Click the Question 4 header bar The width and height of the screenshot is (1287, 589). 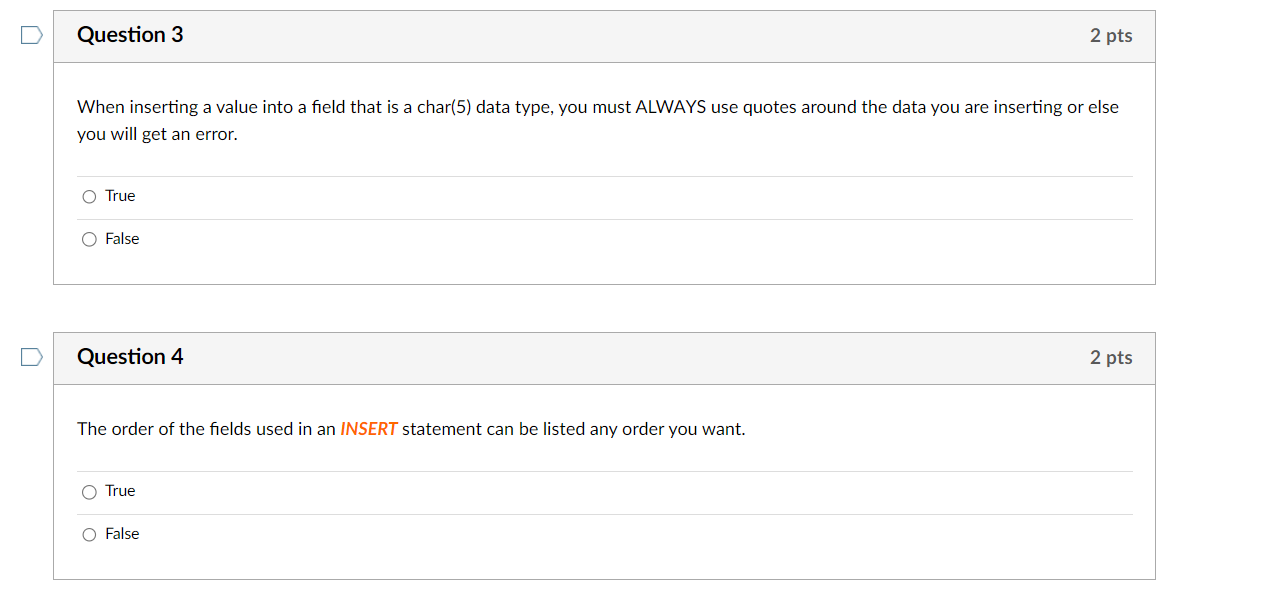tap(603, 356)
